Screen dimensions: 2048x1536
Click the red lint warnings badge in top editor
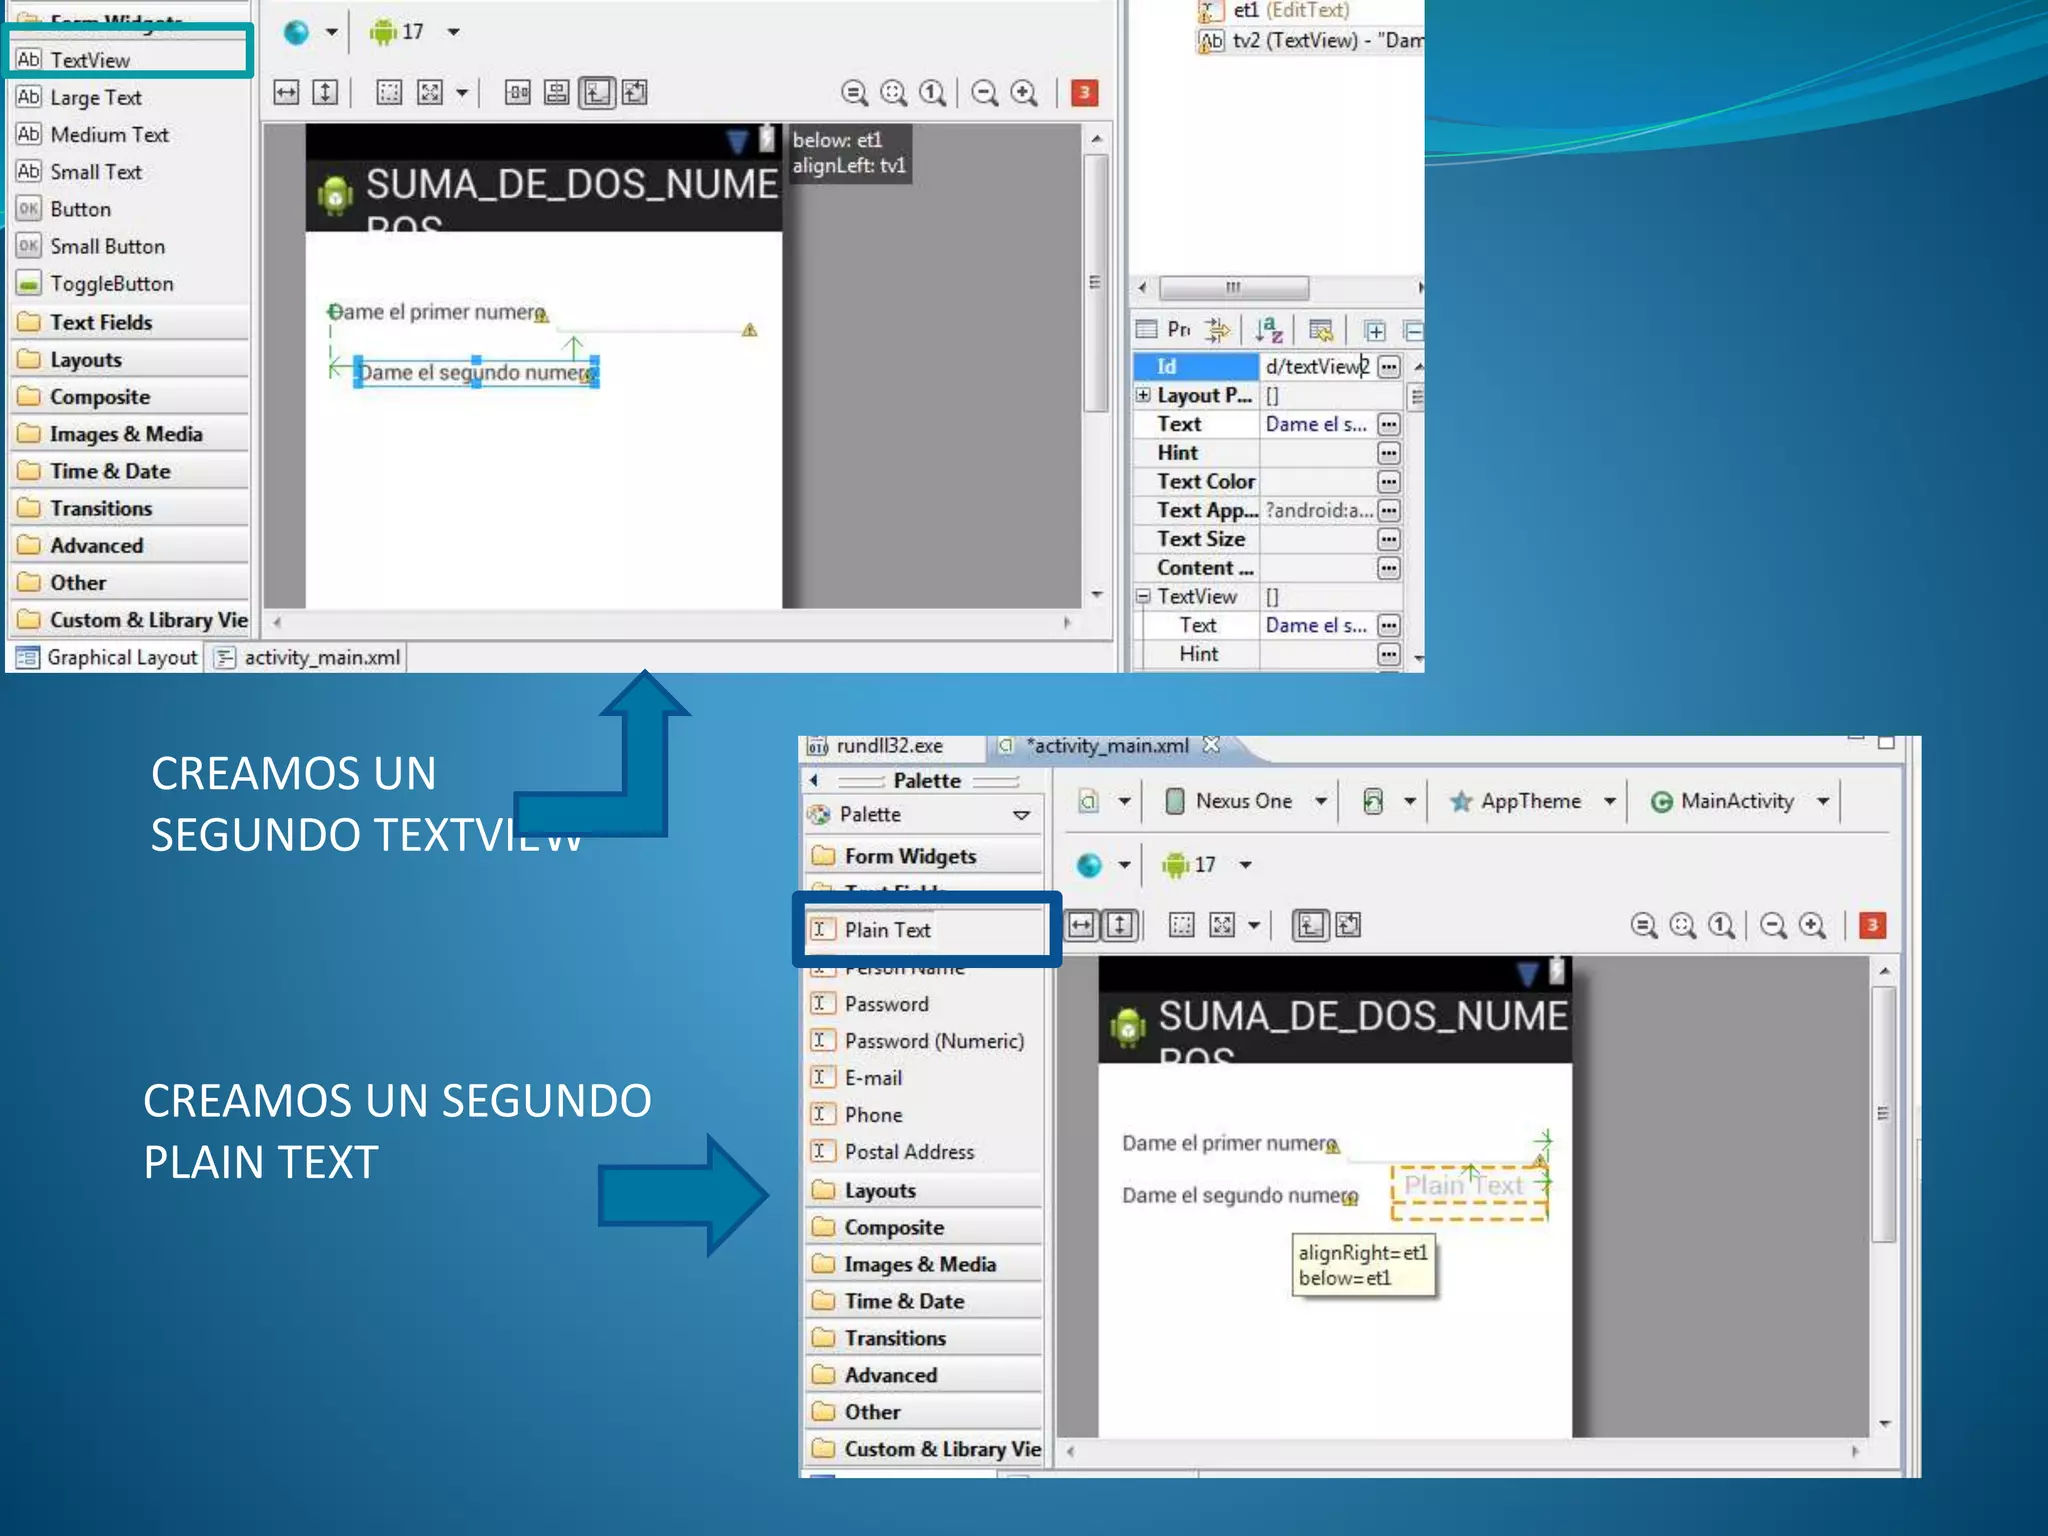coord(1084,93)
